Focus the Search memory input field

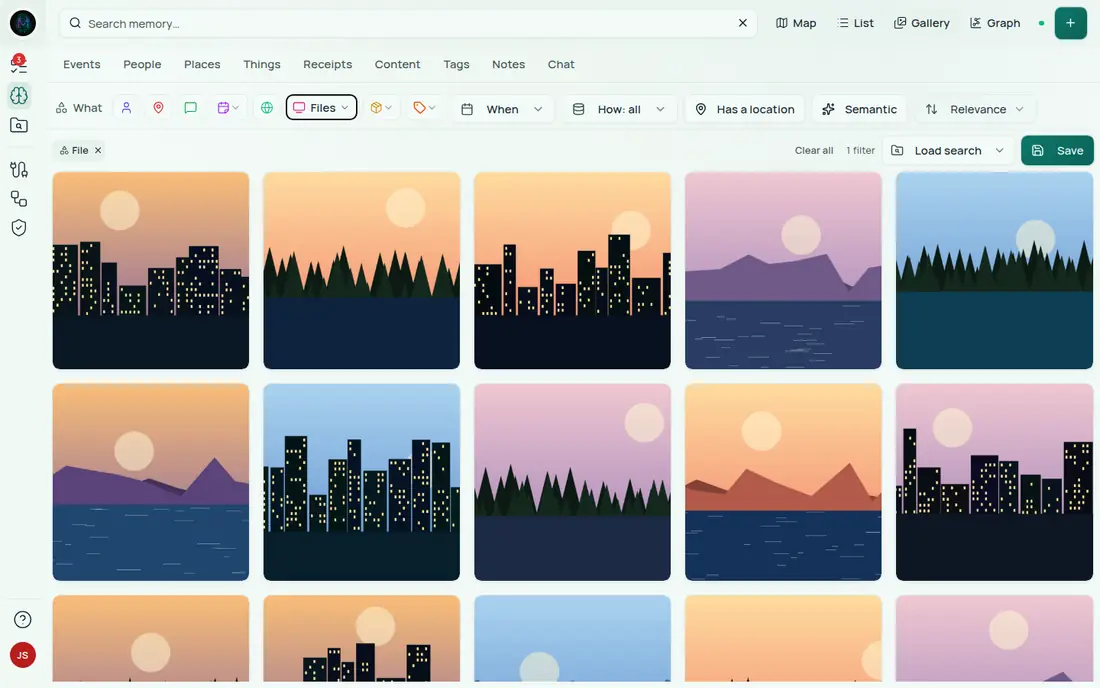[407, 23]
